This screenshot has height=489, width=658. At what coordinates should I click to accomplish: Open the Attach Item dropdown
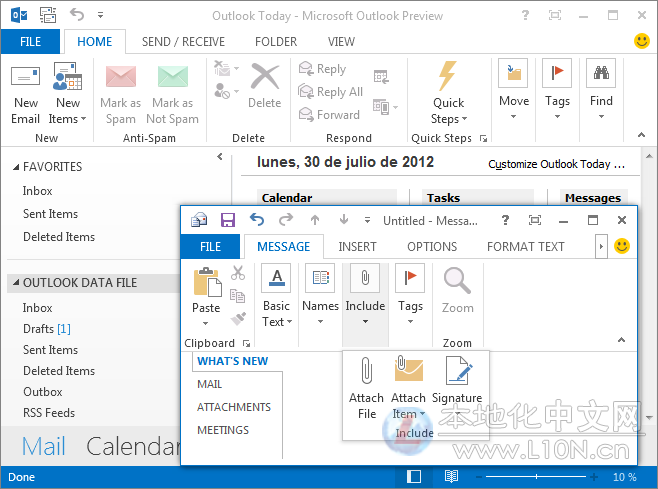[x=408, y=413]
